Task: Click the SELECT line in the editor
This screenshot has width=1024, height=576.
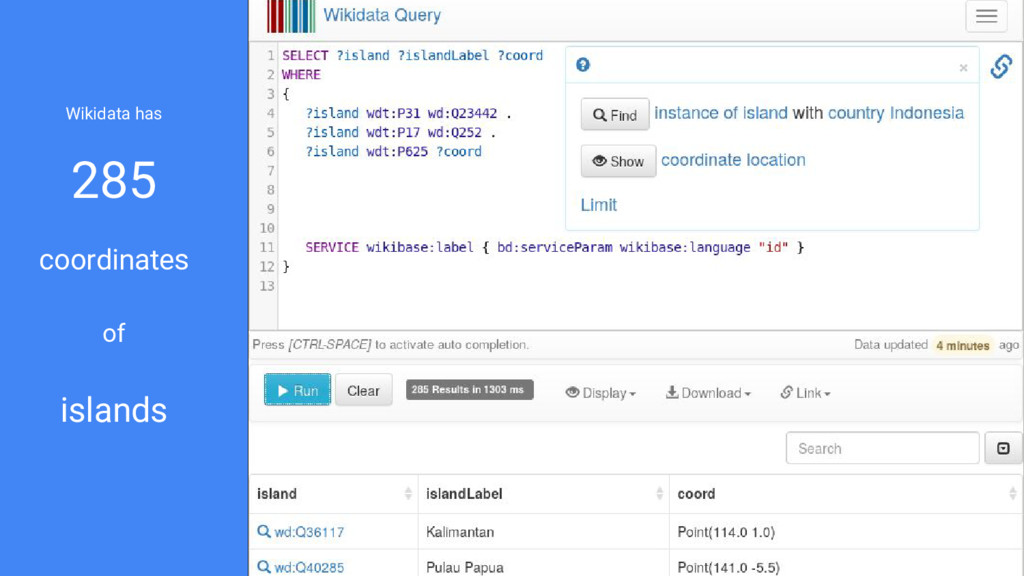Action: tap(412, 56)
